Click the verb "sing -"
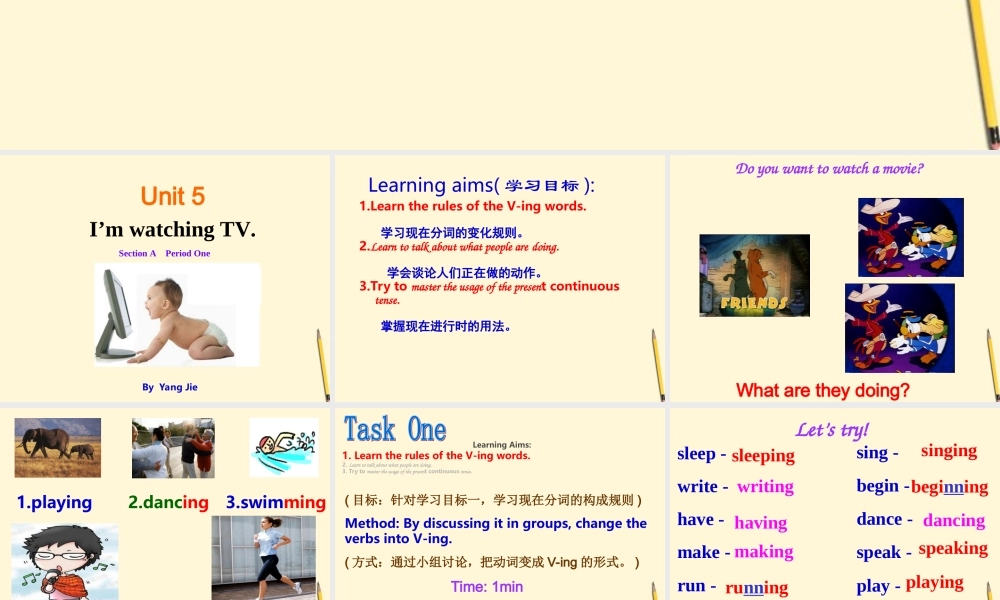The height and width of the screenshot is (600, 1000). [x=878, y=453]
